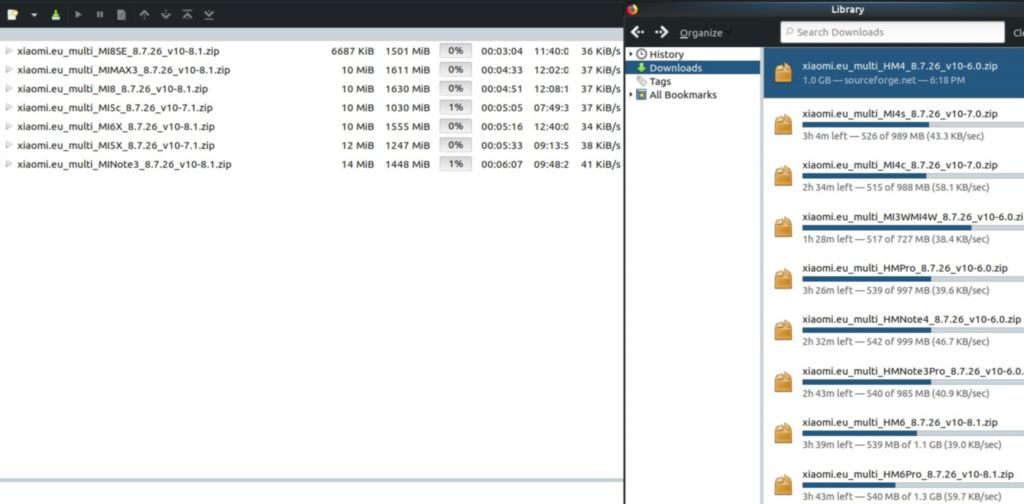Select the MI8SE zip download row
This screenshot has height=504, width=1024.
[312, 50]
